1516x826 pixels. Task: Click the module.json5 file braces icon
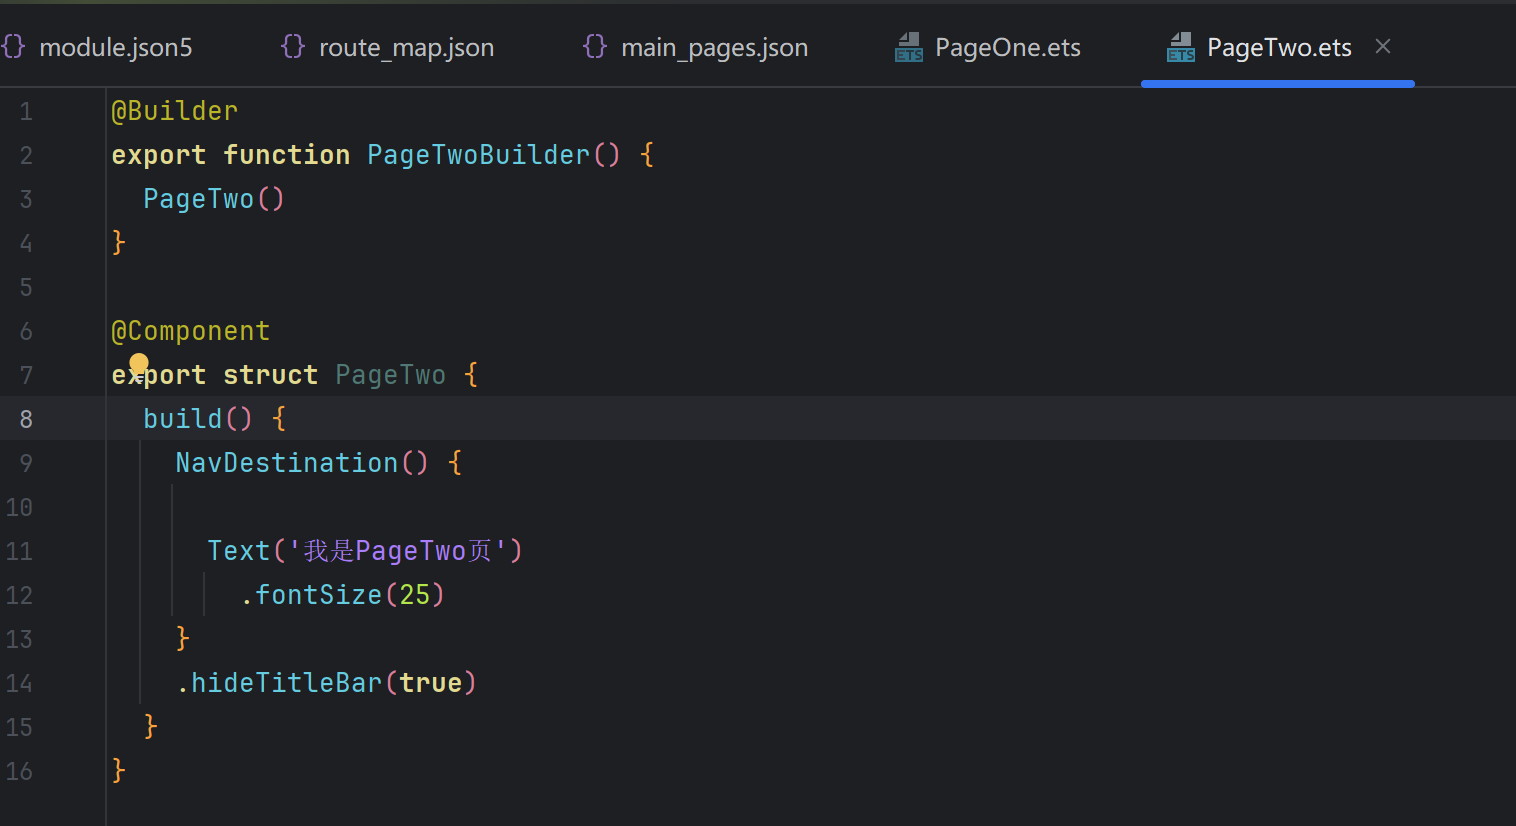13,47
